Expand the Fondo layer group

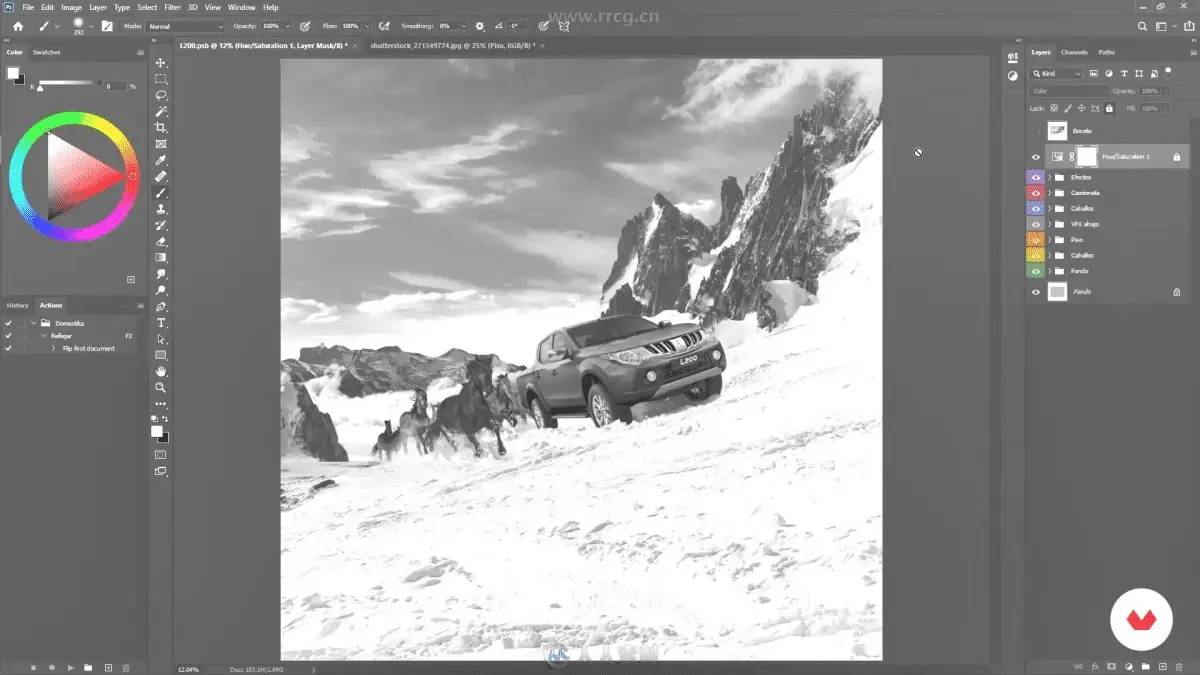point(1049,271)
